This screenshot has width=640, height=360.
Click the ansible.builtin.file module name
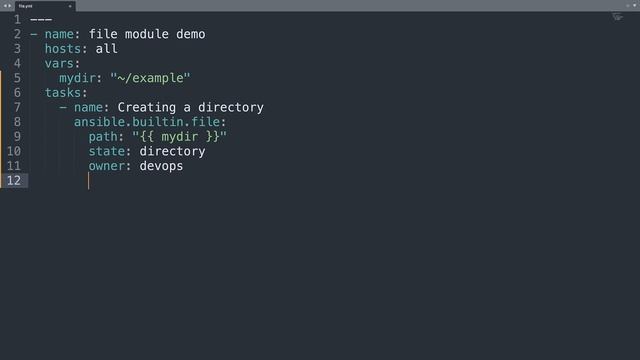(x=147, y=122)
